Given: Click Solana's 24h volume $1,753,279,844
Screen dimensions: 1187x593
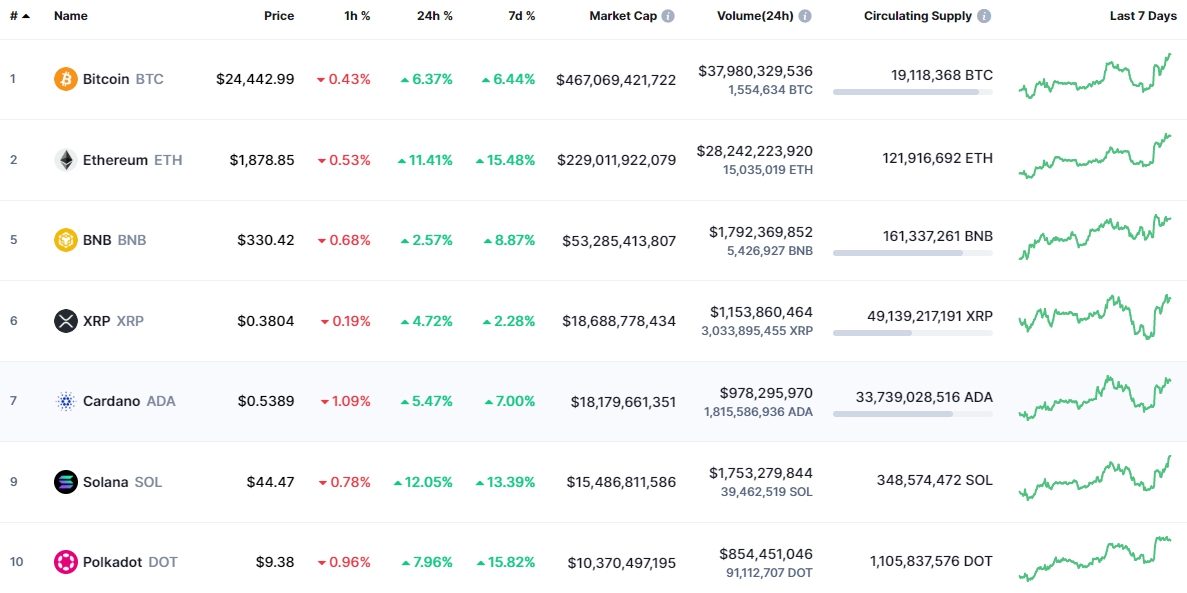Looking at the screenshot, I should 761,473.
